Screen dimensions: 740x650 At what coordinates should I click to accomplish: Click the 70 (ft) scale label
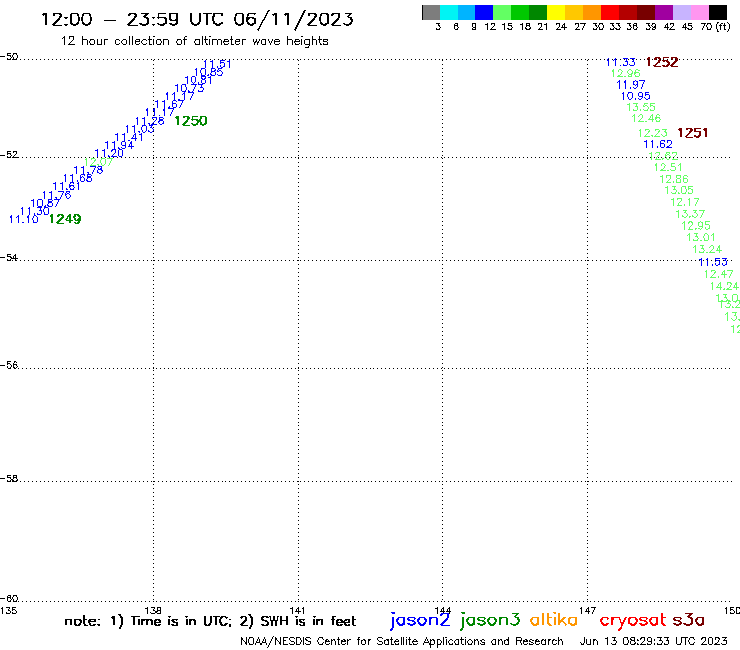(x=715, y=27)
